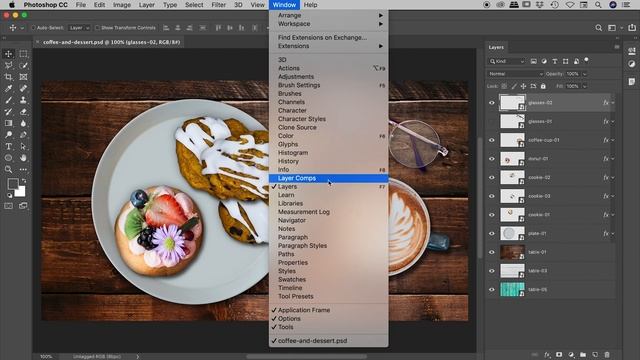The height and width of the screenshot is (360, 640).
Task: Click the Opacity 100% value field
Action: click(573, 74)
